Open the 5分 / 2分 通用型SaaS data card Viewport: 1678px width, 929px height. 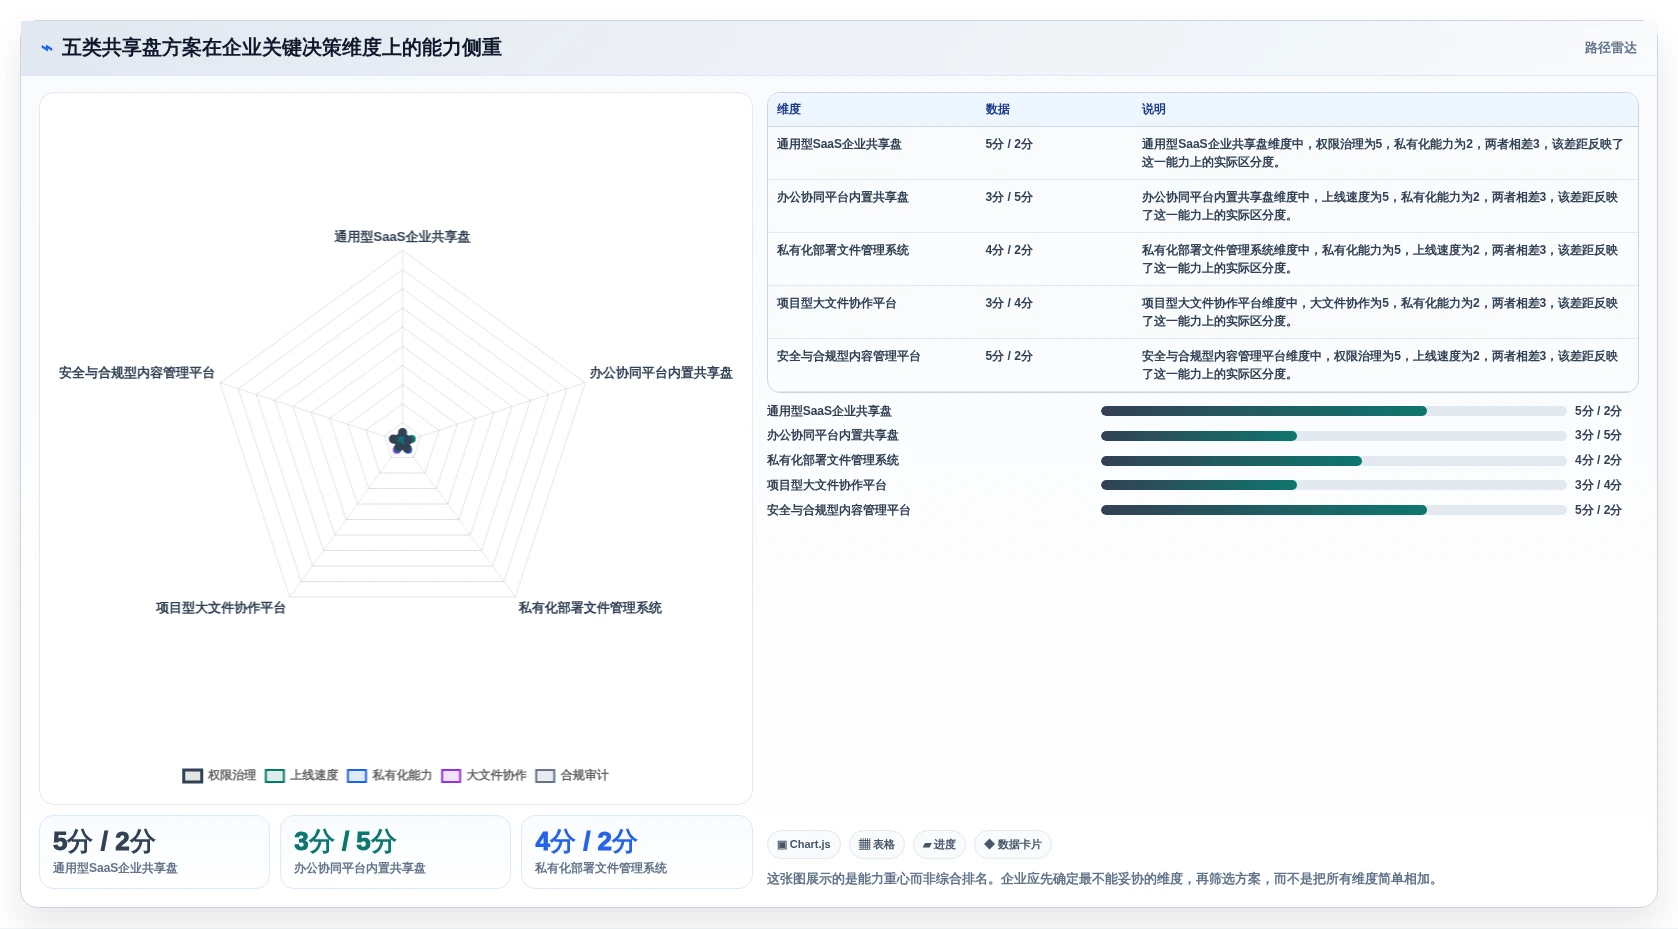tap(154, 852)
